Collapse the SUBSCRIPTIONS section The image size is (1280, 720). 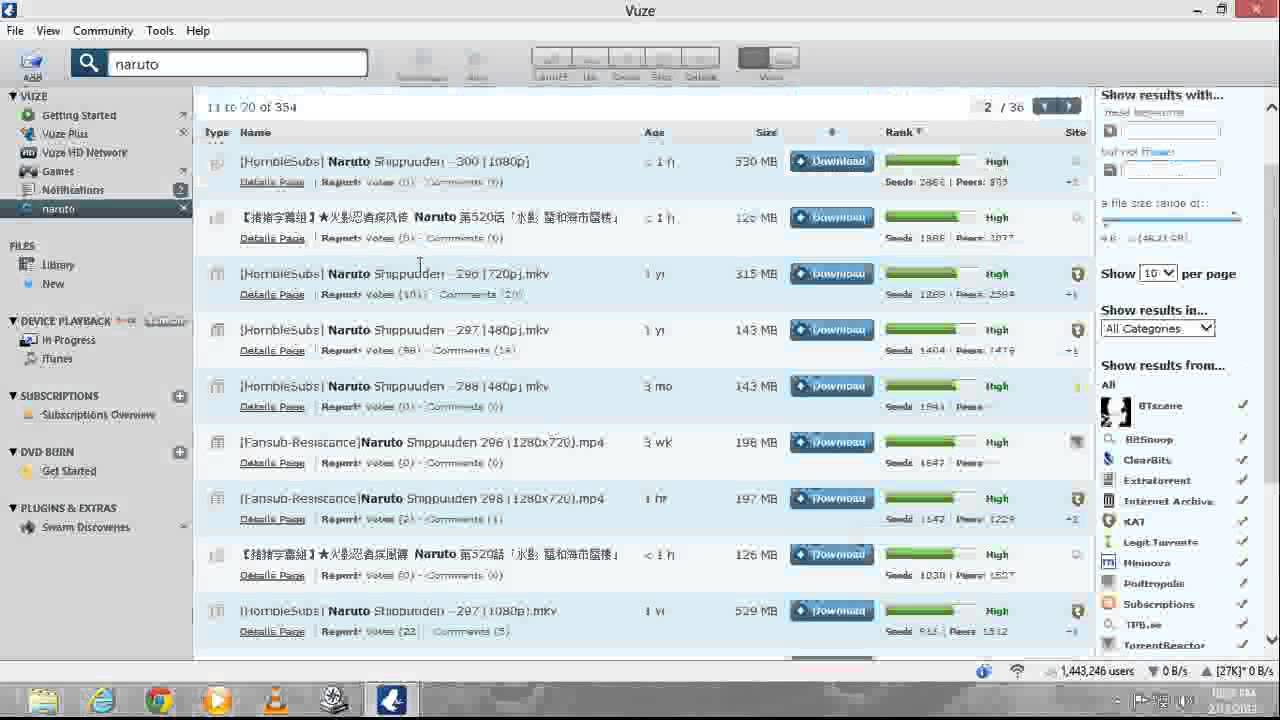(x=13, y=396)
